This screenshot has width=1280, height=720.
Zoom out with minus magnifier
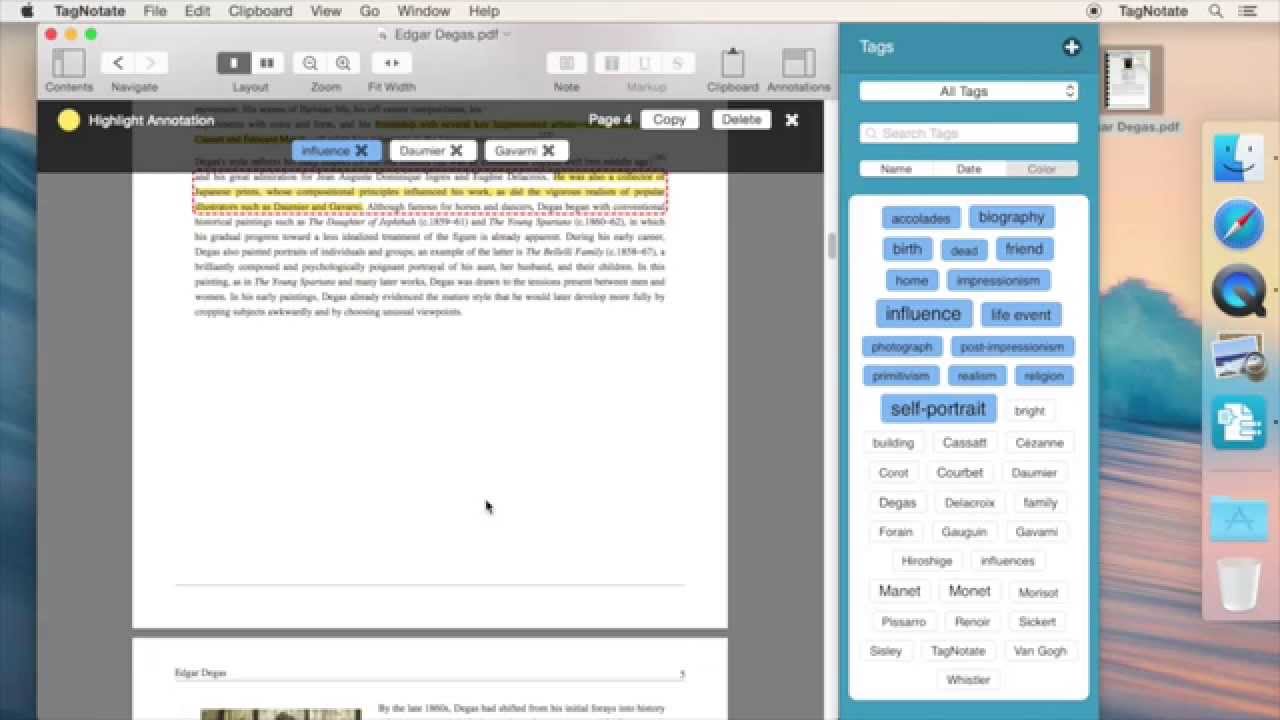(x=310, y=63)
